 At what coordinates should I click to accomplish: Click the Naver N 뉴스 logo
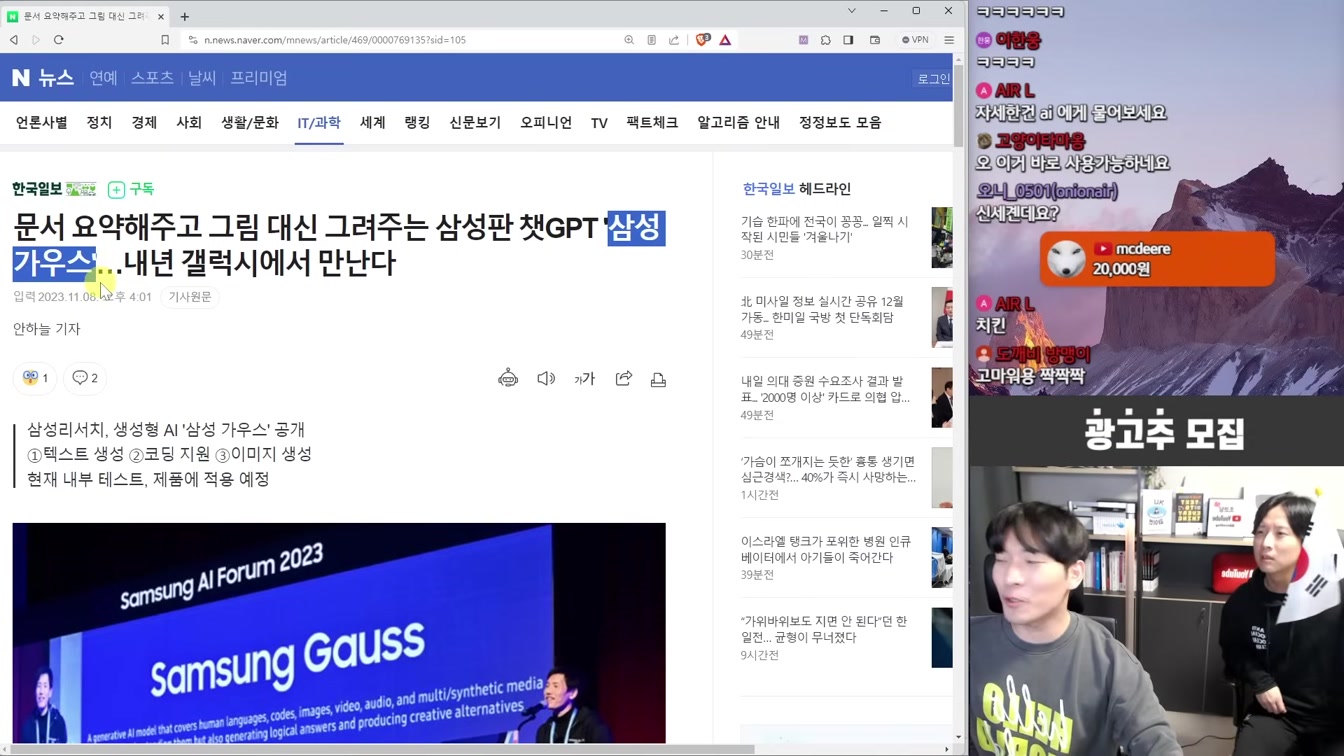pyautogui.click(x=43, y=78)
